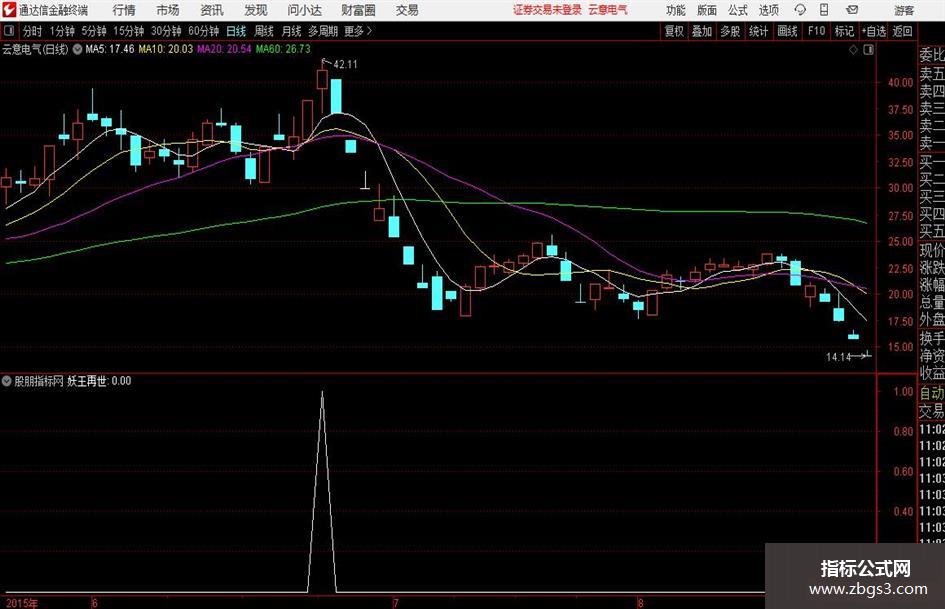Viewport: 945px width, 609px height.
Task: Open F10 company info
Action: point(816,31)
